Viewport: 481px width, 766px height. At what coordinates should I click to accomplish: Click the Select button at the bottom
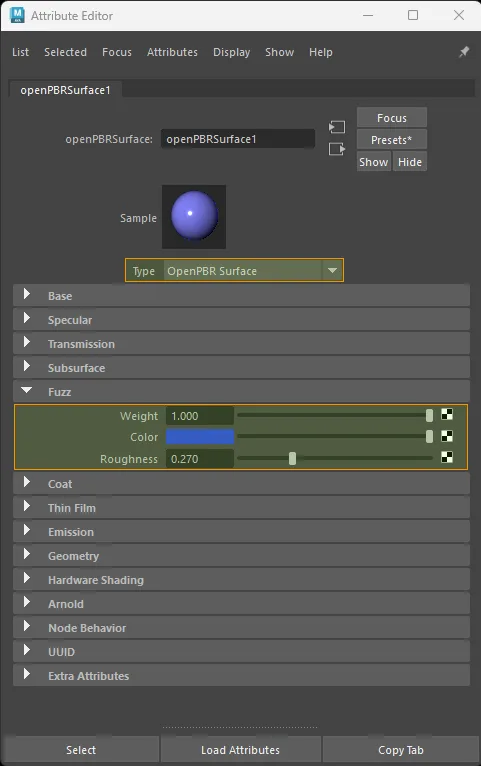tap(81, 749)
